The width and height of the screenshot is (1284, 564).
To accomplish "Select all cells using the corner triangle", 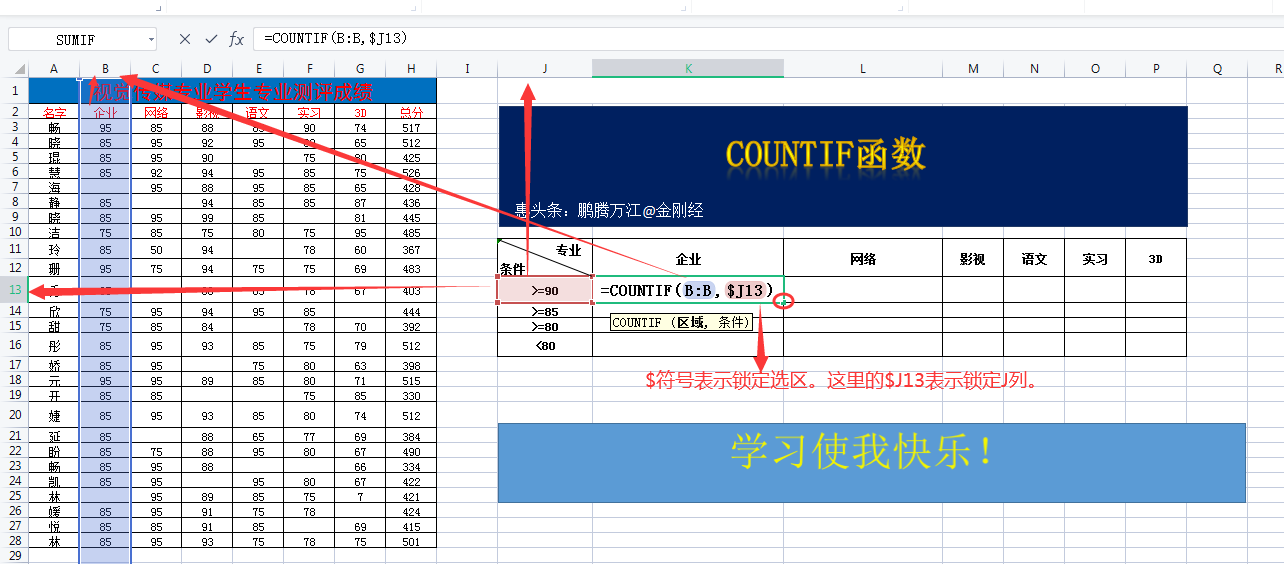I will pyautogui.click(x=20, y=69).
